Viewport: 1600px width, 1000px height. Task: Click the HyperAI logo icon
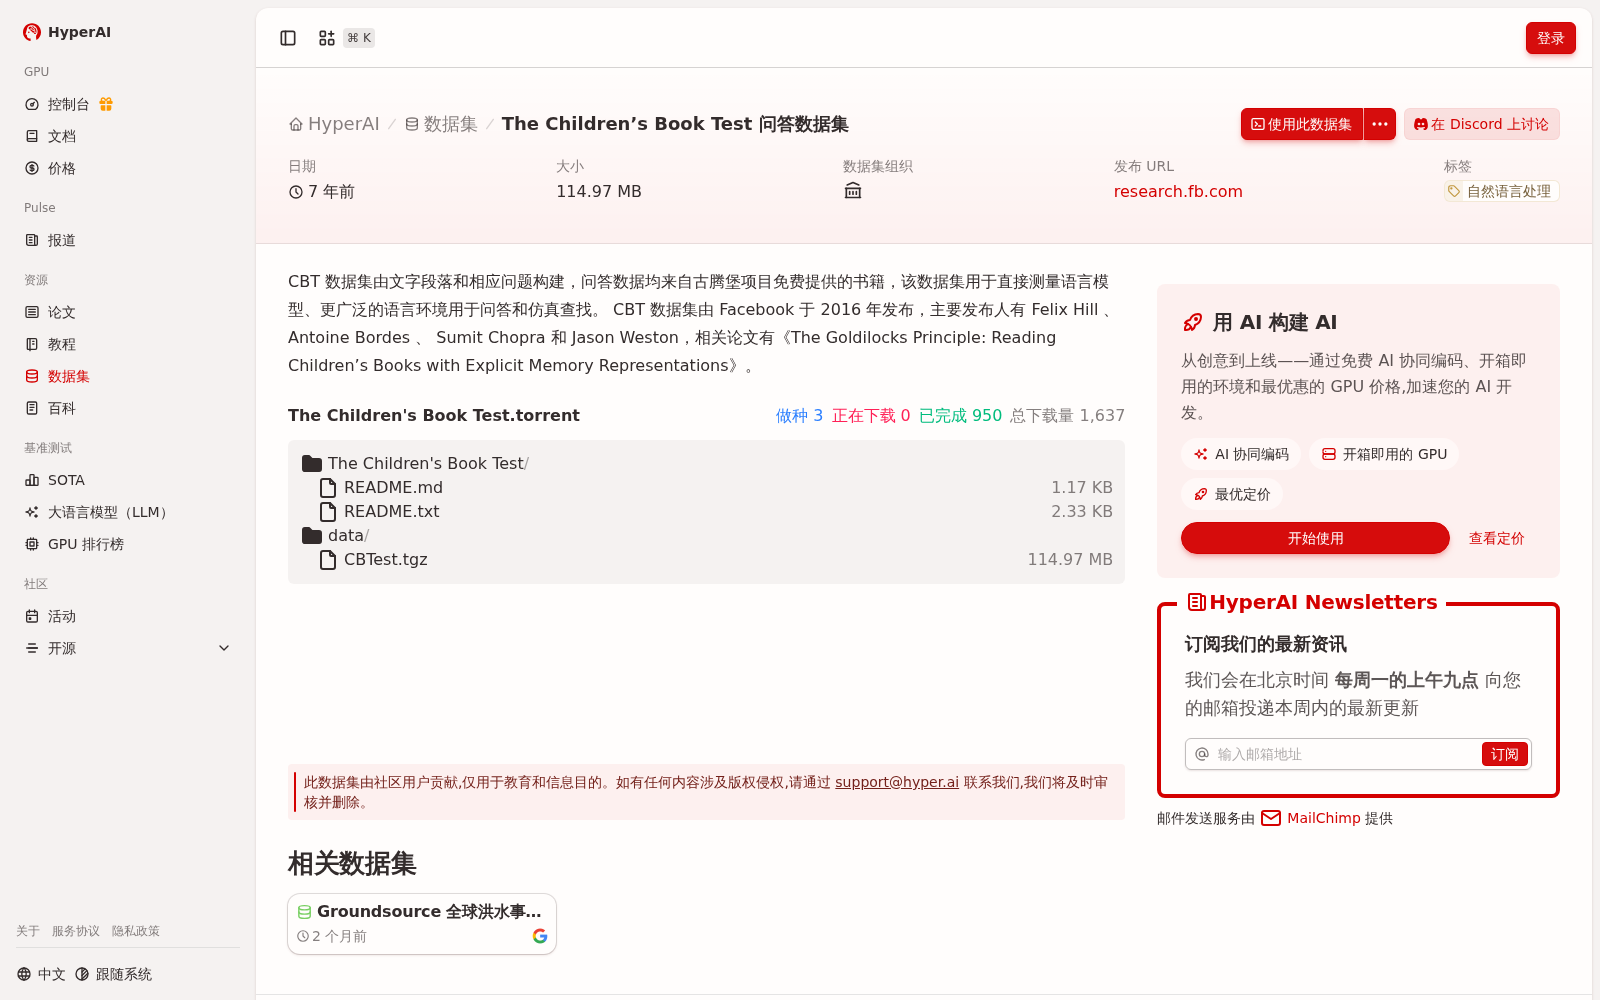pos(32,32)
